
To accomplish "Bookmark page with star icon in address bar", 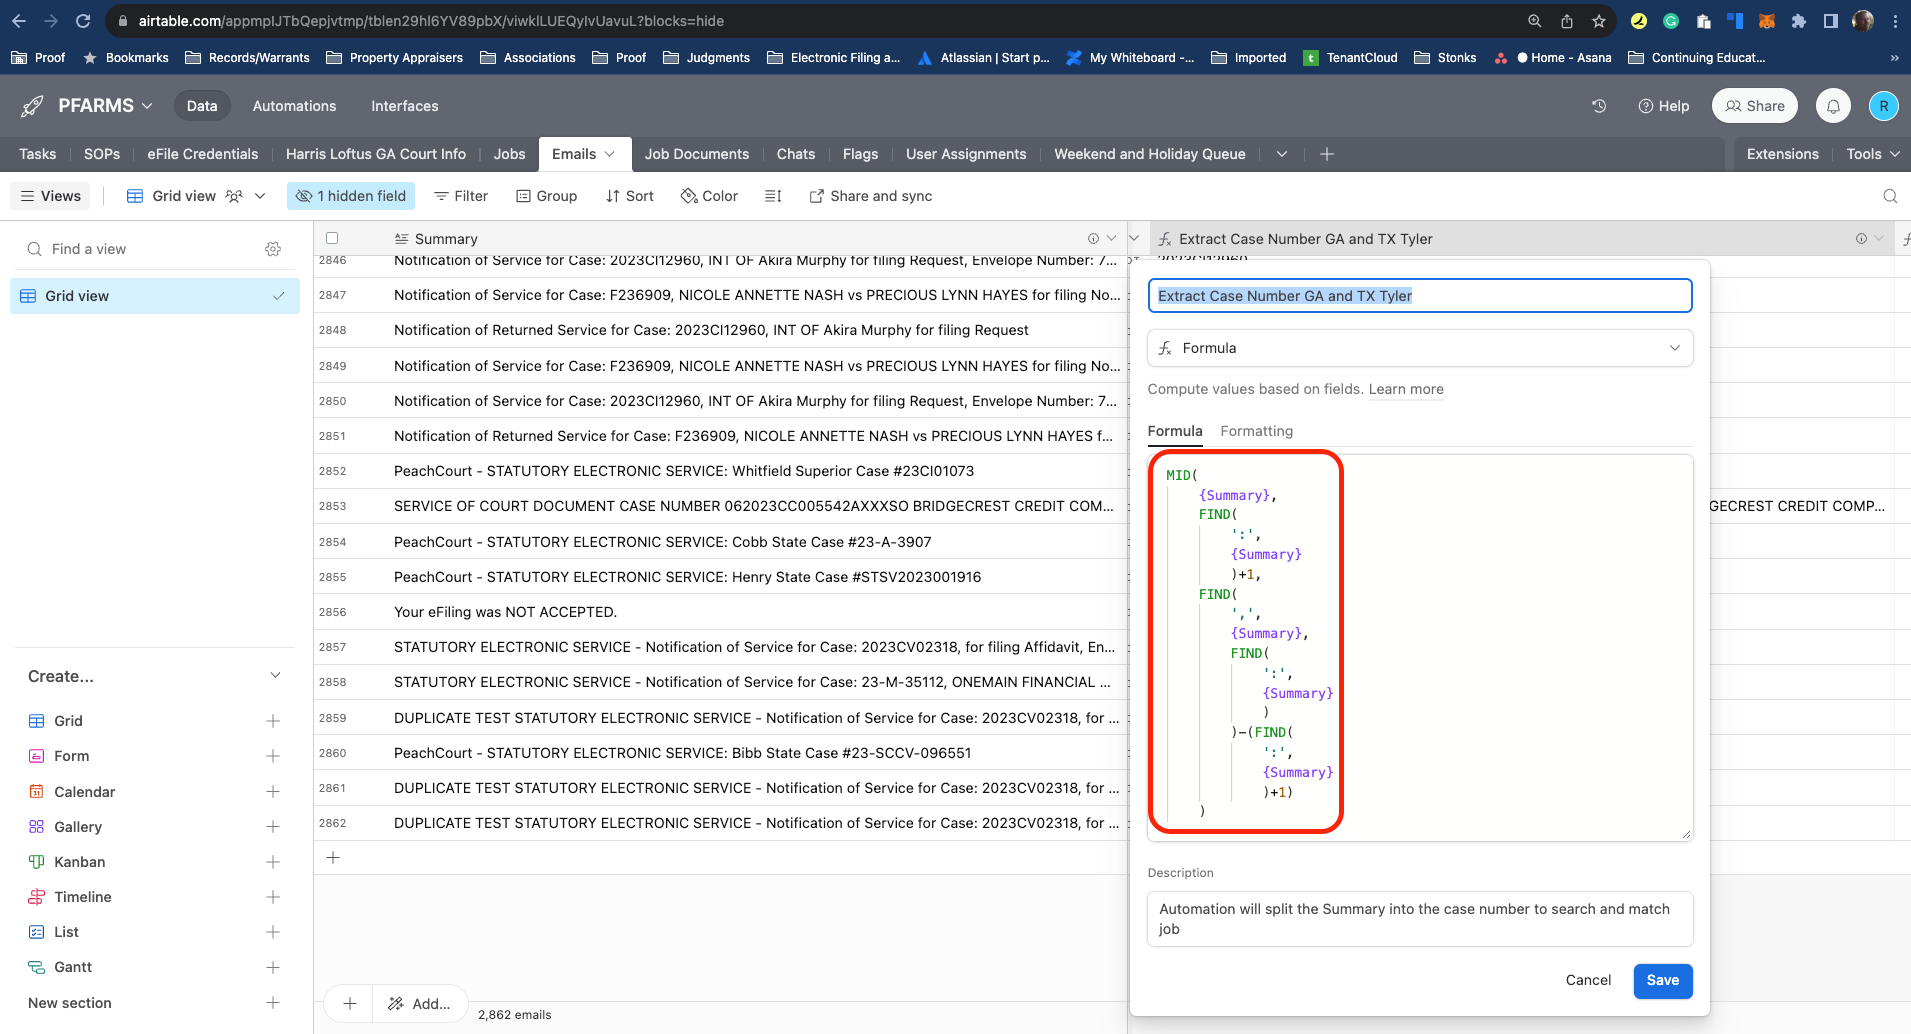I will [1599, 21].
